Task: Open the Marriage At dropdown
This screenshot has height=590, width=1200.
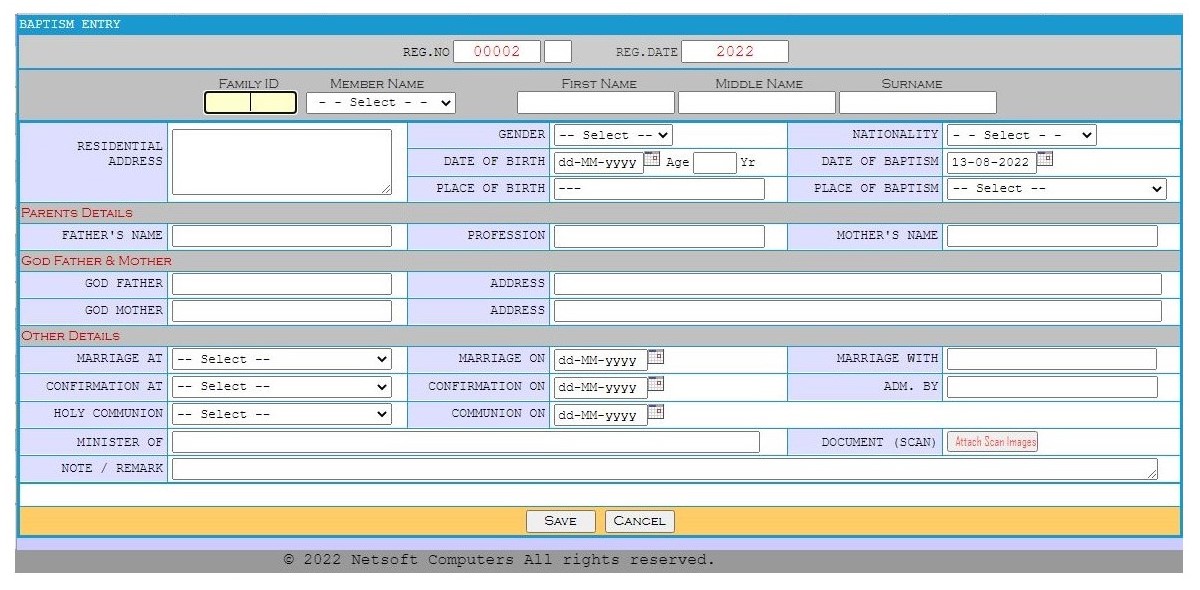Action: [x=281, y=359]
